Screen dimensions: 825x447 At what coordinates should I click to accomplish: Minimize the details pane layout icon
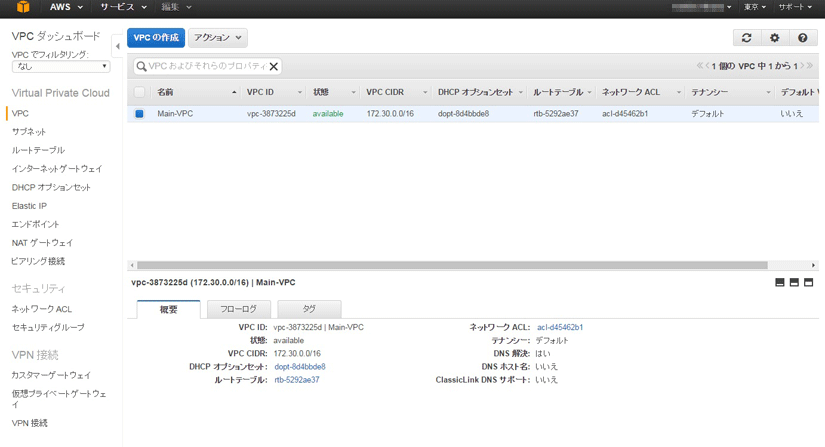780,283
